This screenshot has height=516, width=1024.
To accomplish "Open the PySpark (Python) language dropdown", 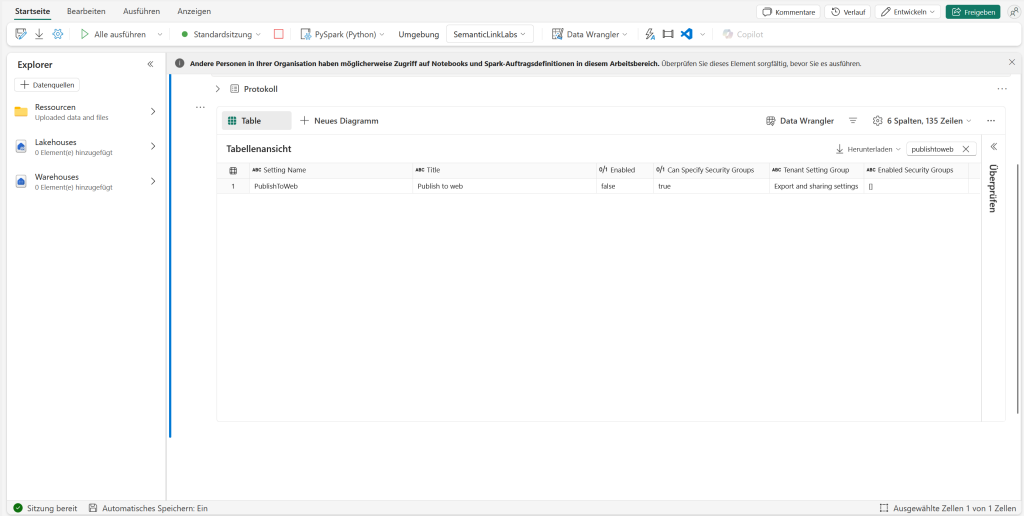I will [343, 34].
